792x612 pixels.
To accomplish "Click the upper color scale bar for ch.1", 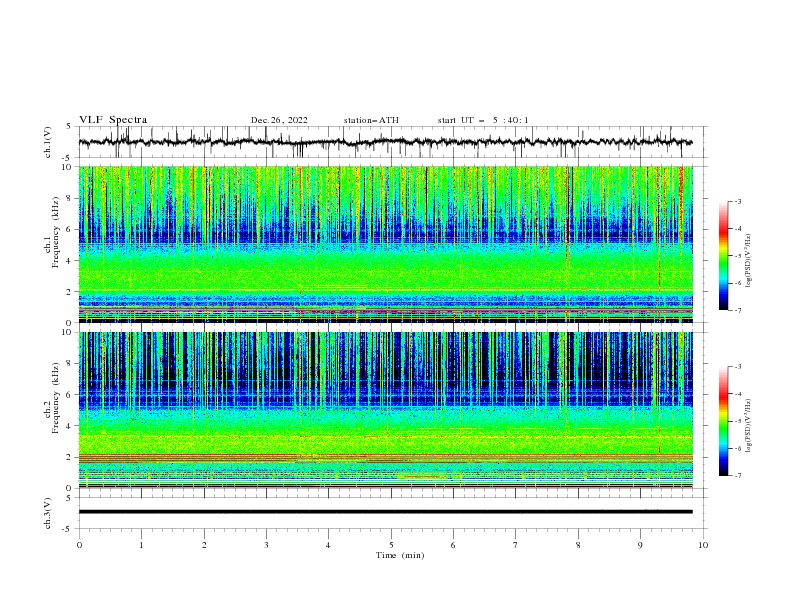I will tap(723, 256).
